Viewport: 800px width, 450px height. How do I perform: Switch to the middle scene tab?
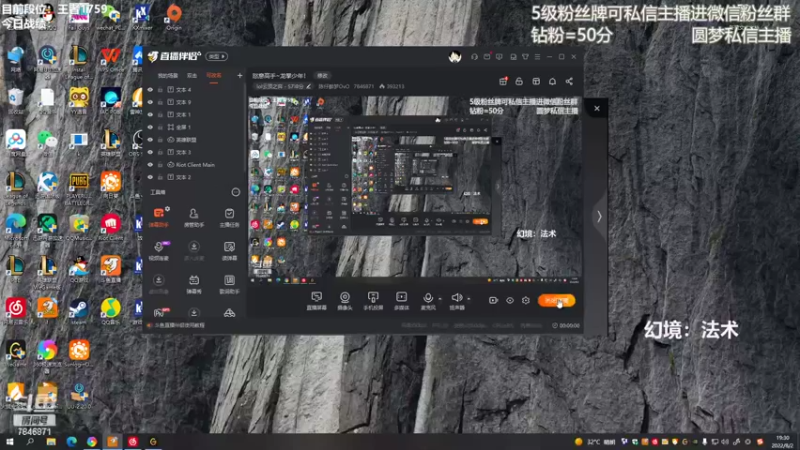pos(192,76)
